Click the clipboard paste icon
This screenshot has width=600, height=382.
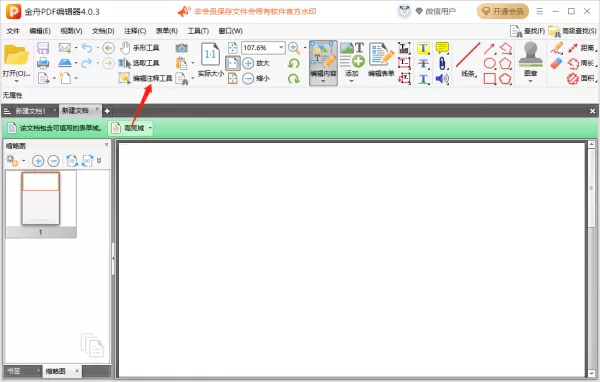tap(181, 63)
